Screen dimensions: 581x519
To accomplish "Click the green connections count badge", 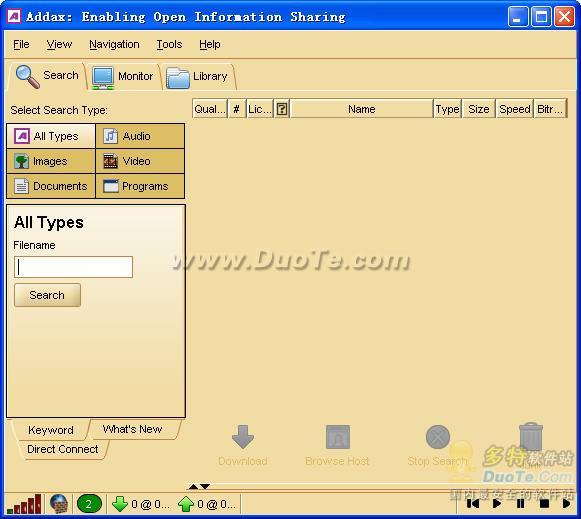I will click(x=89, y=504).
